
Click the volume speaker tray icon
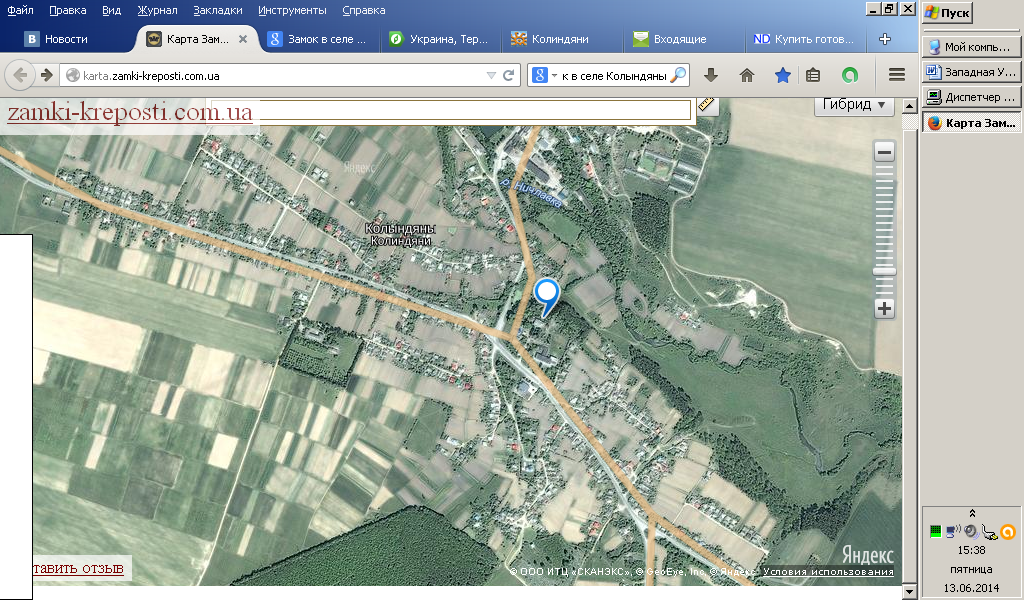971,532
